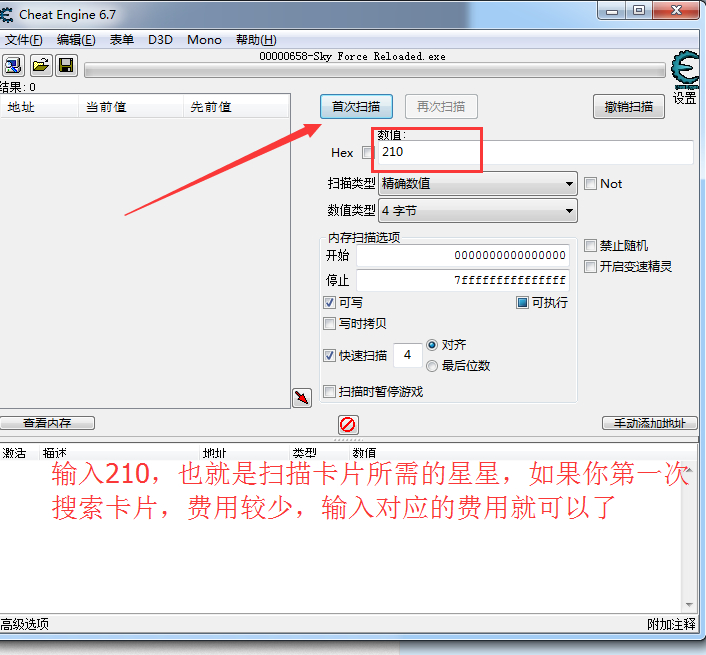This screenshot has height=655, width=706.
Task: Click the 先前值 column header
Action: pyautogui.click(x=236, y=107)
